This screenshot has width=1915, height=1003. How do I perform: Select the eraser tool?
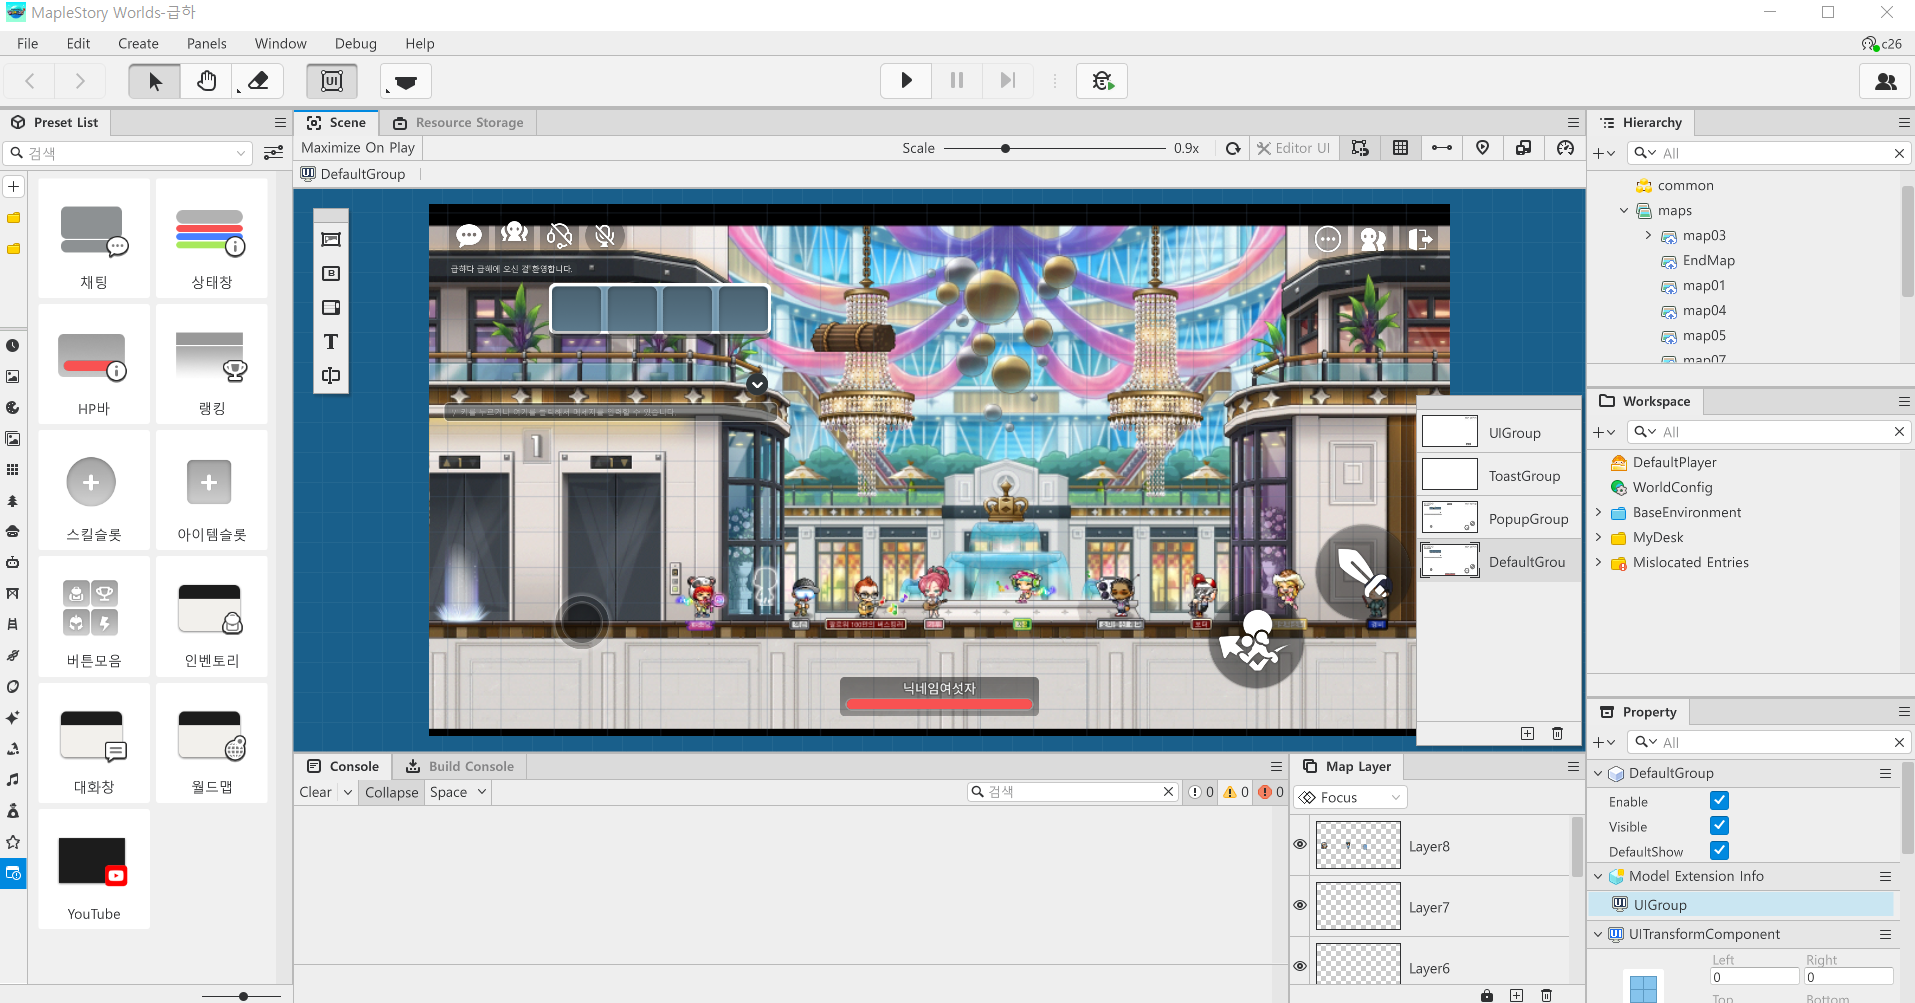coord(258,81)
